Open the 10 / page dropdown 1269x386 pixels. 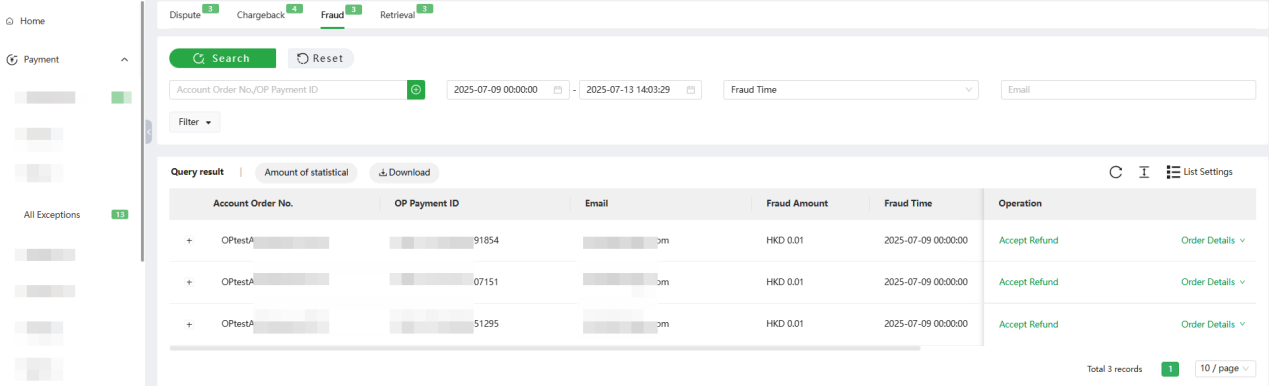point(1225,369)
